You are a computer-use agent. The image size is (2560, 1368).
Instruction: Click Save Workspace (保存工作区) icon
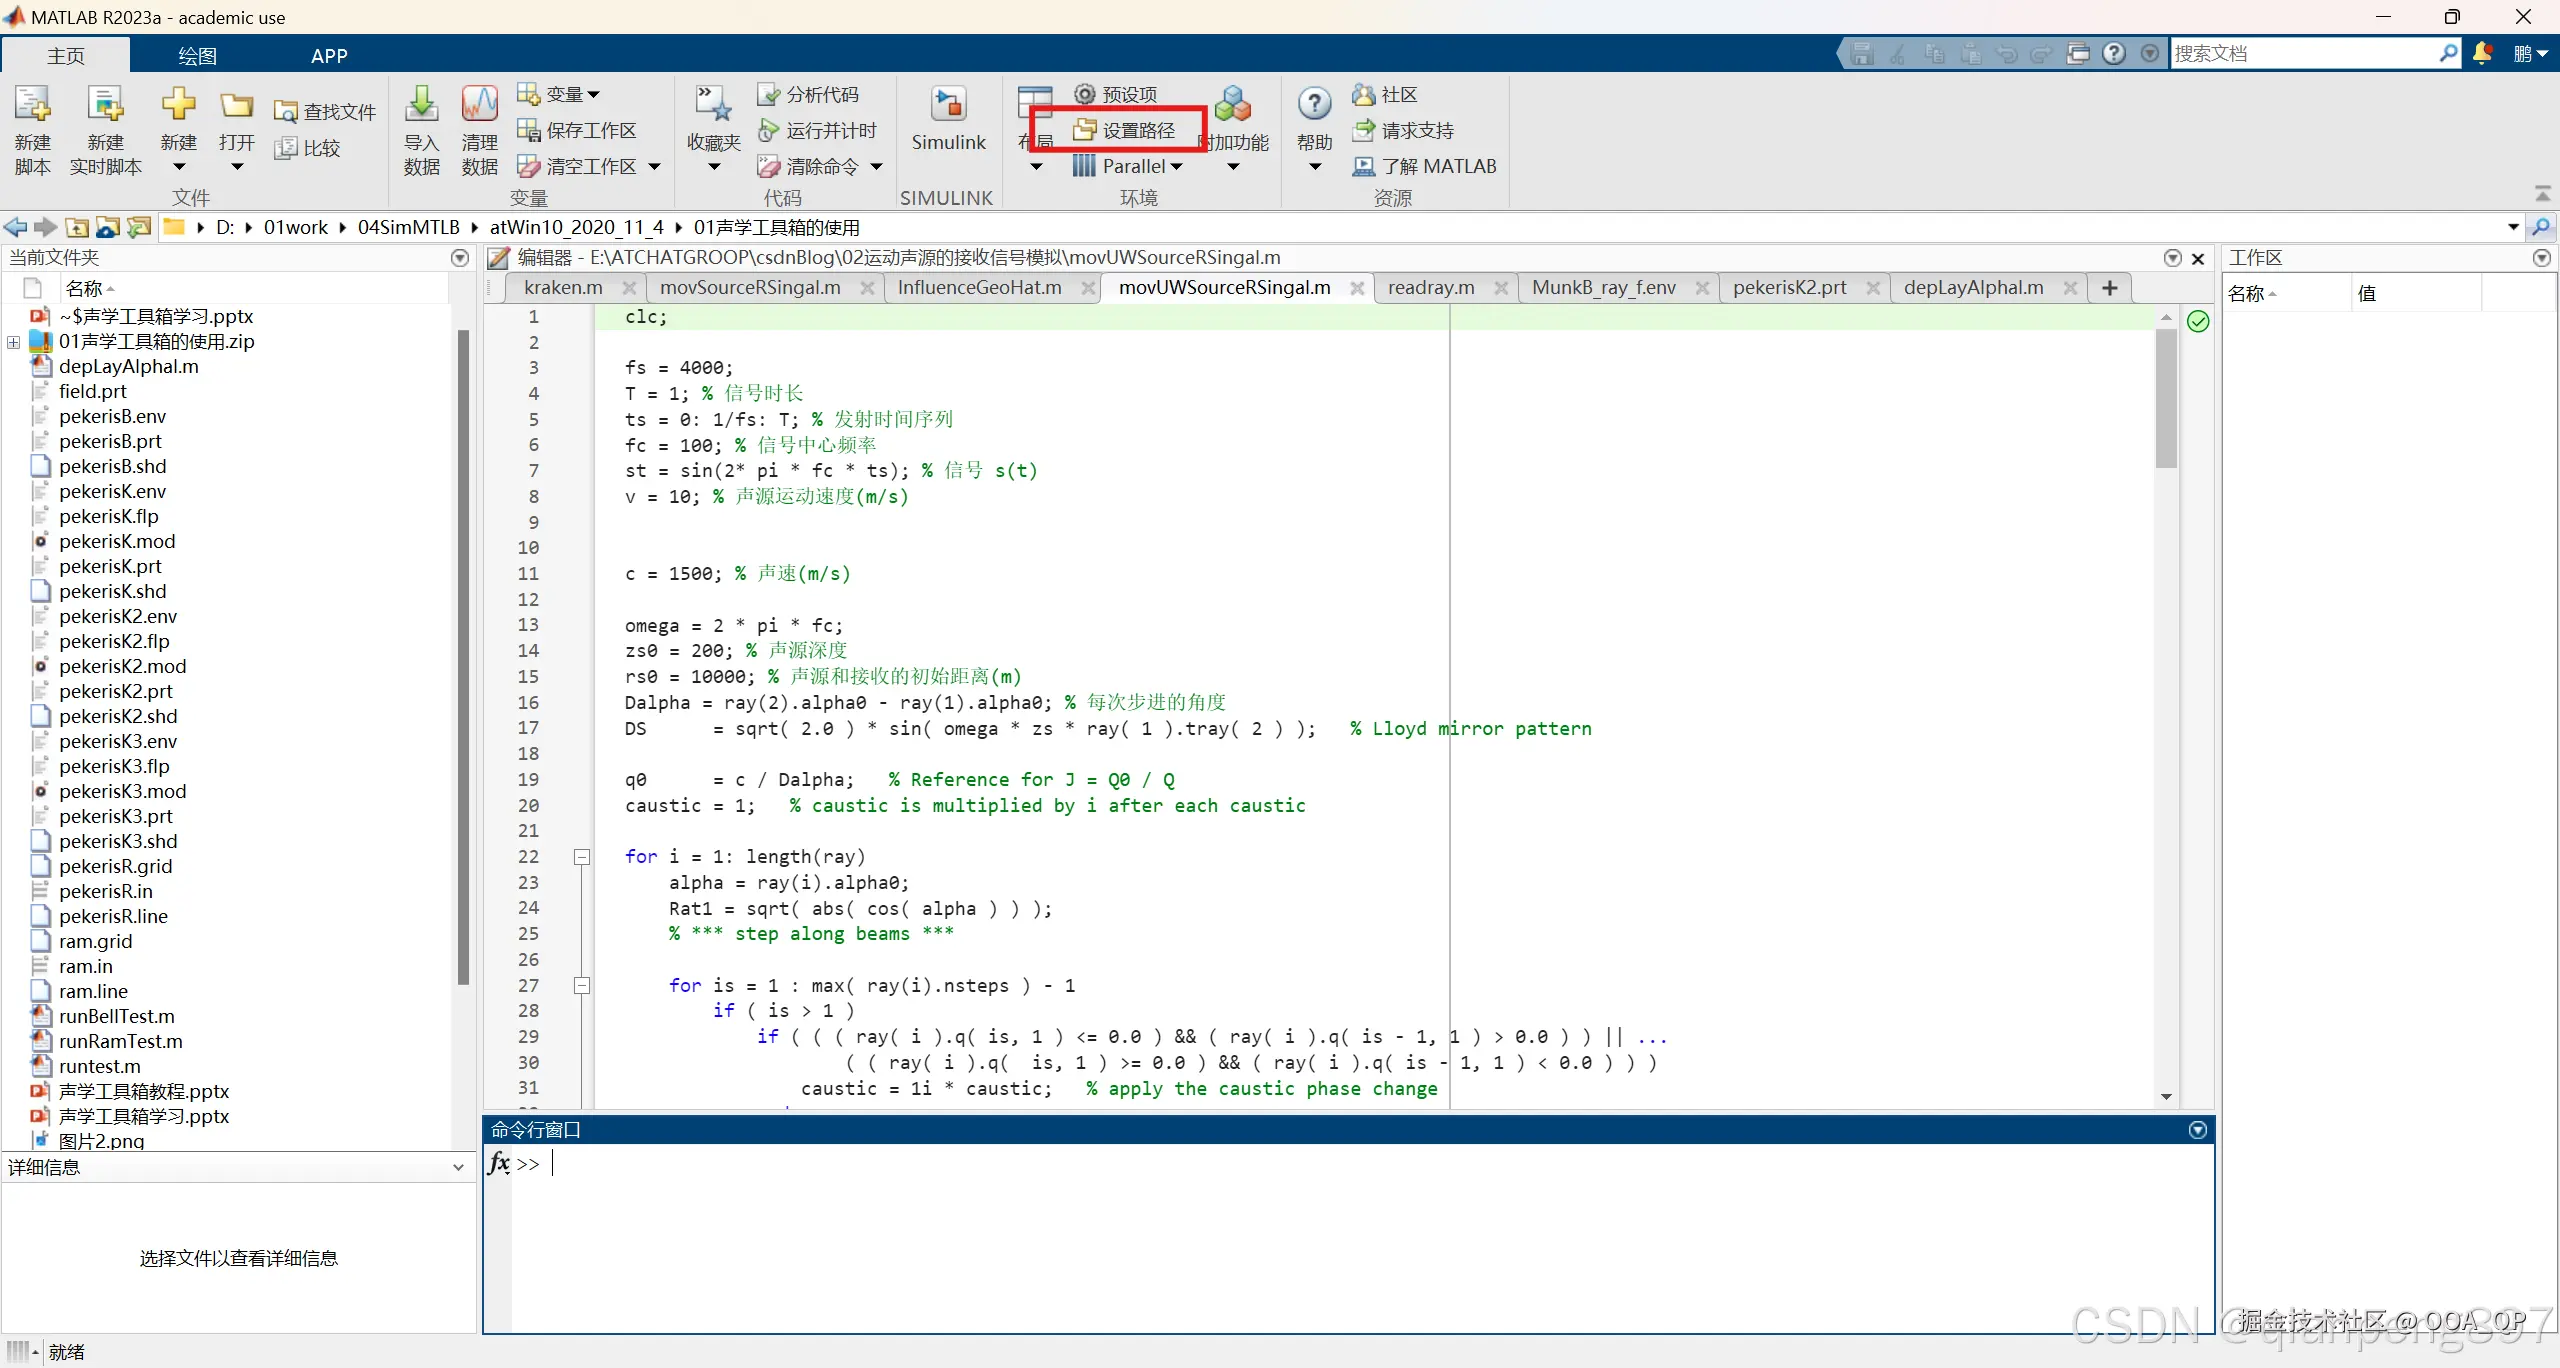point(528,130)
